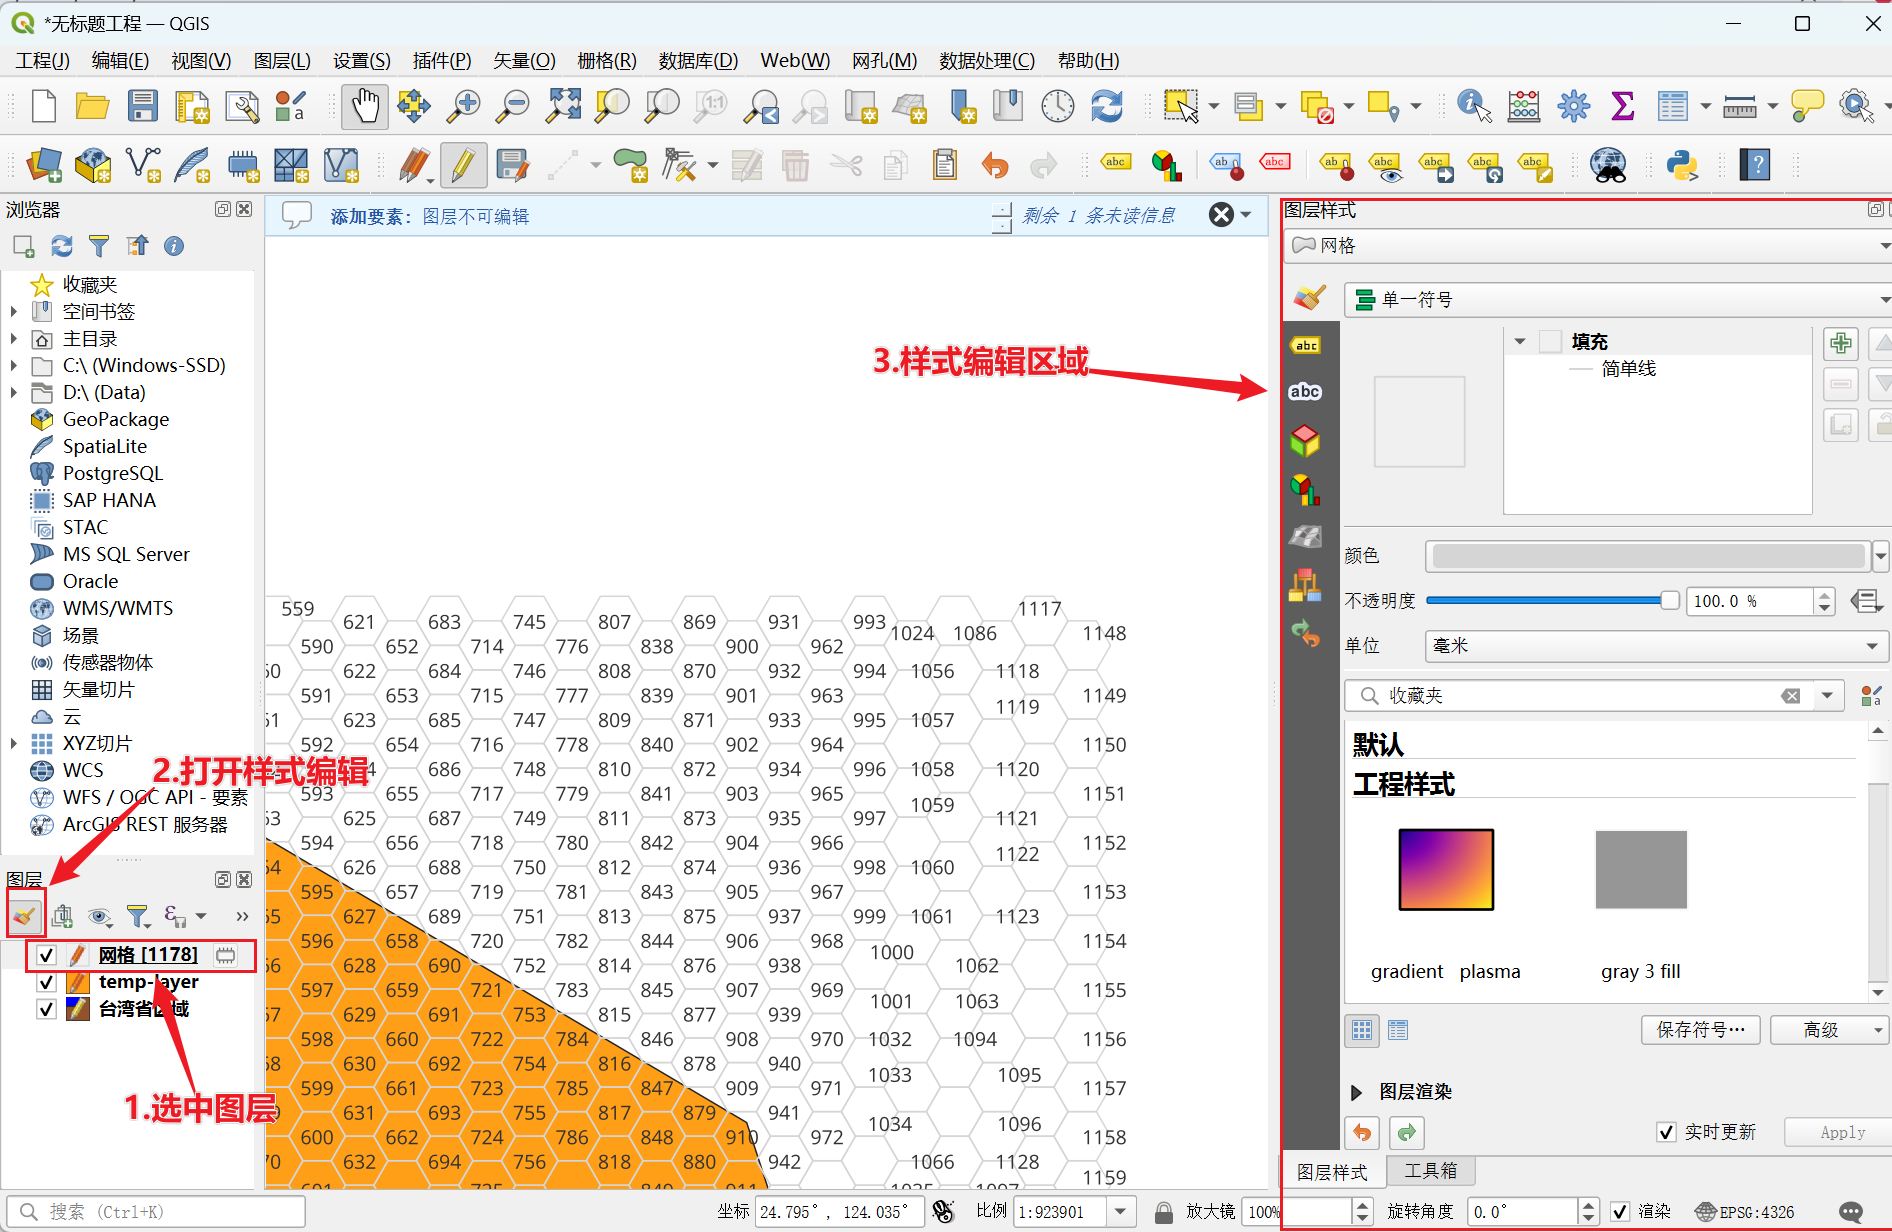The image size is (1892, 1232).
Task: Open the Help question mark icon
Action: click(x=1755, y=165)
